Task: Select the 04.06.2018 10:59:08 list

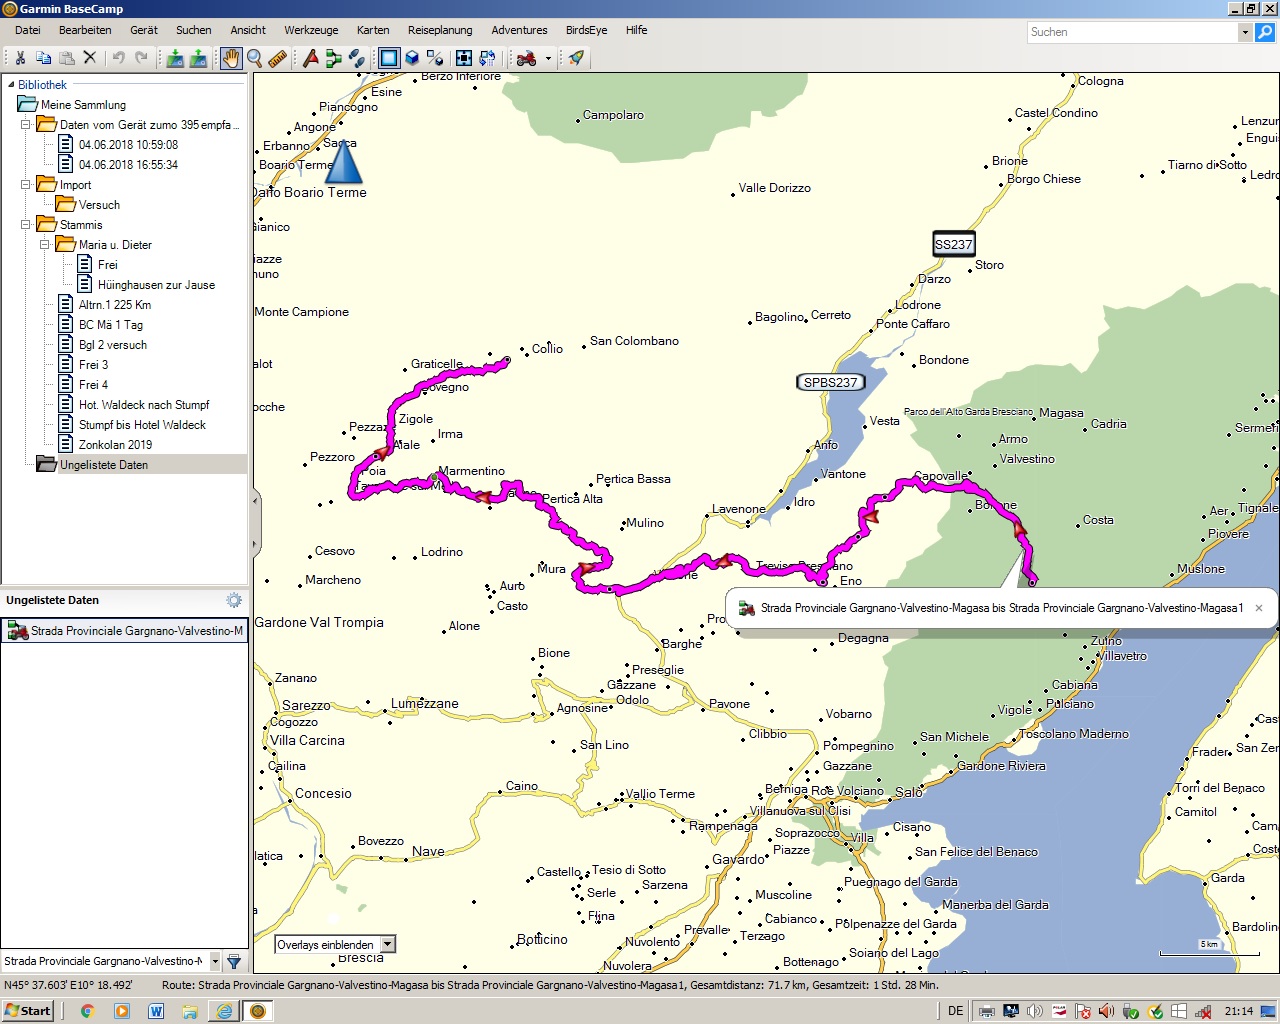Action: pyautogui.click(x=128, y=145)
